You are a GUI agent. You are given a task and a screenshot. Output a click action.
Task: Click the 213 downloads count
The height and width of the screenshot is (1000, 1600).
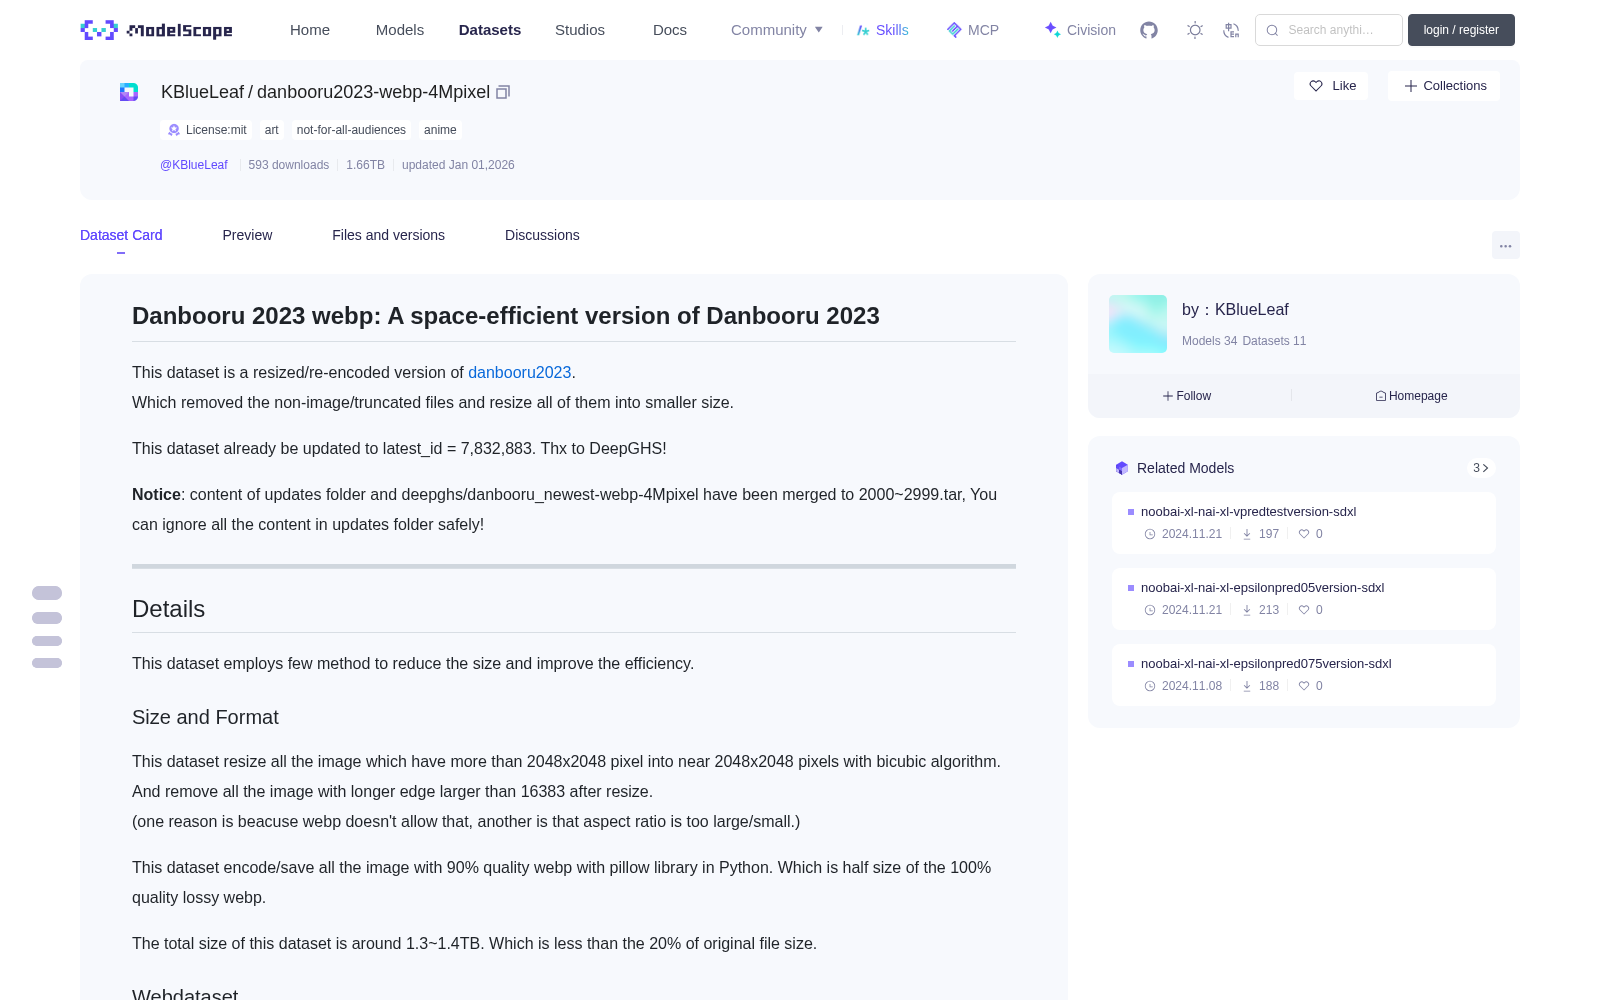click(x=1269, y=610)
